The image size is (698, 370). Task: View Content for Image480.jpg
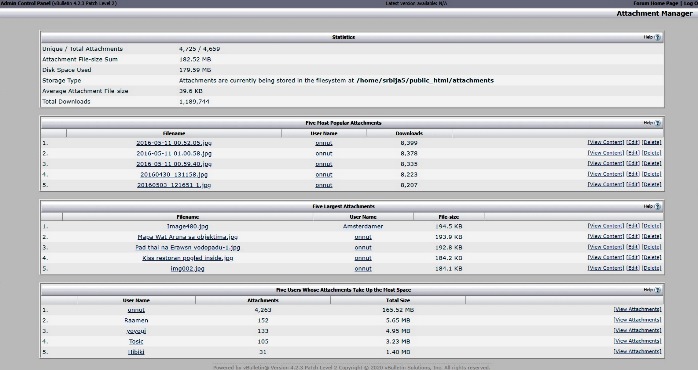(606, 226)
